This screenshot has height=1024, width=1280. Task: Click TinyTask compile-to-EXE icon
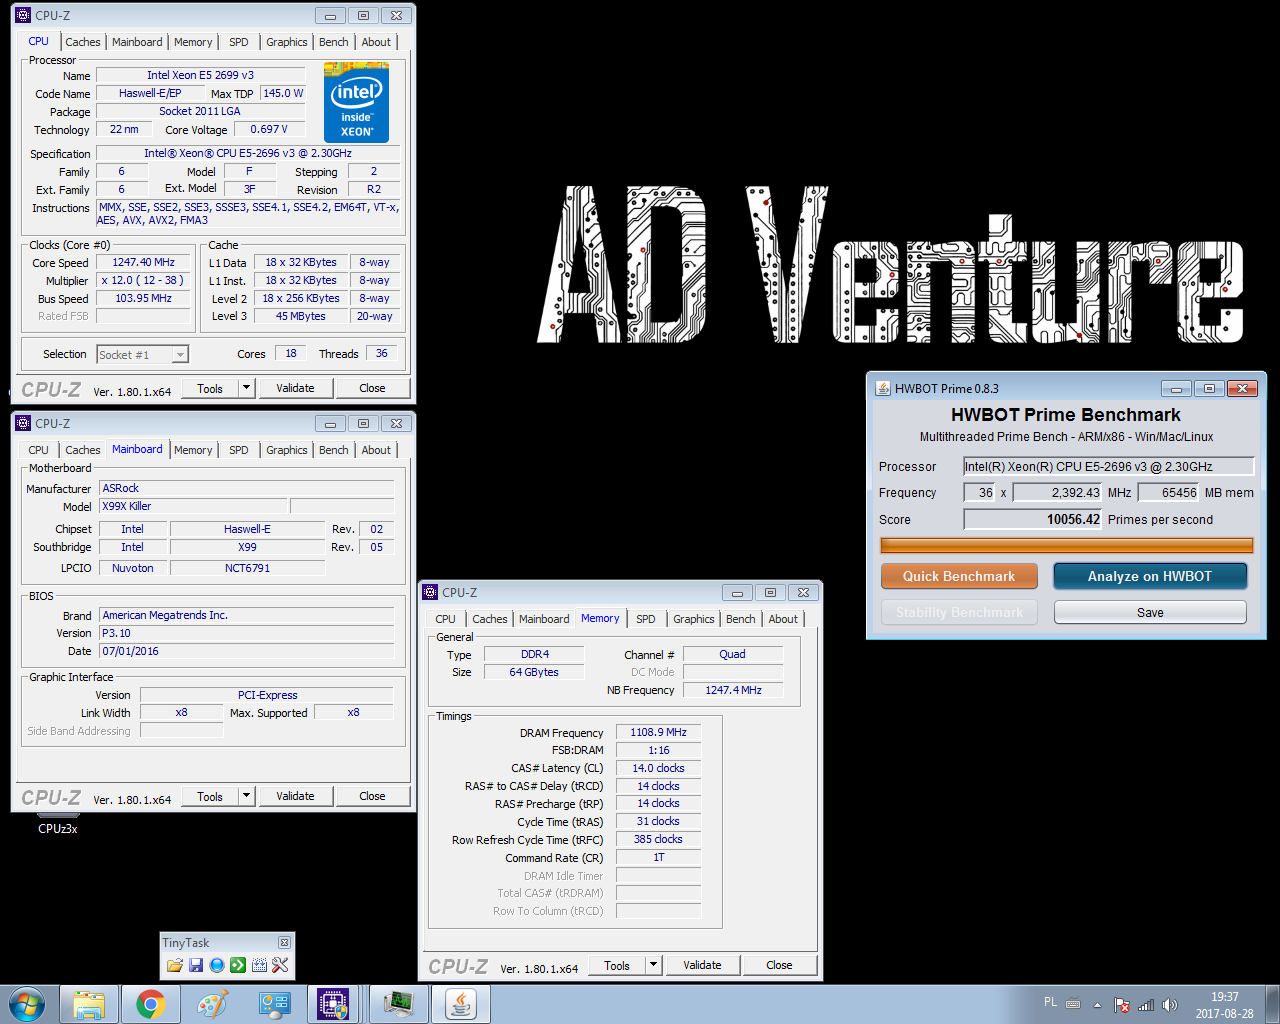point(259,965)
